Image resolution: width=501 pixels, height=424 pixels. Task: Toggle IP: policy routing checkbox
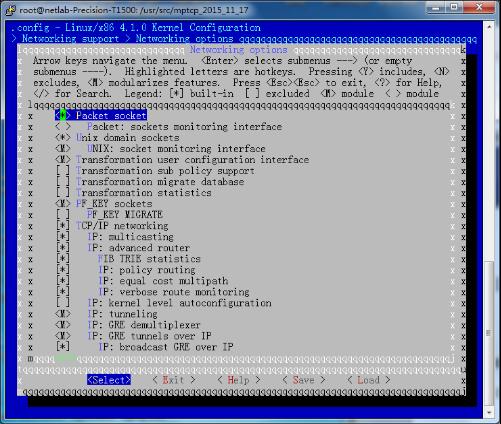point(63,270)
